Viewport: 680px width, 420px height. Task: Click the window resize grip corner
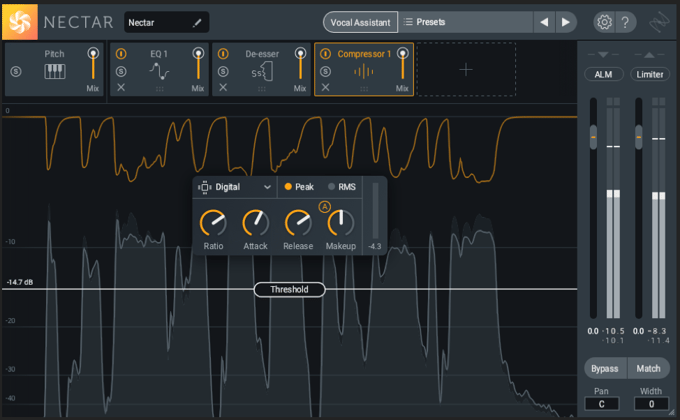(x=672, y=413)
